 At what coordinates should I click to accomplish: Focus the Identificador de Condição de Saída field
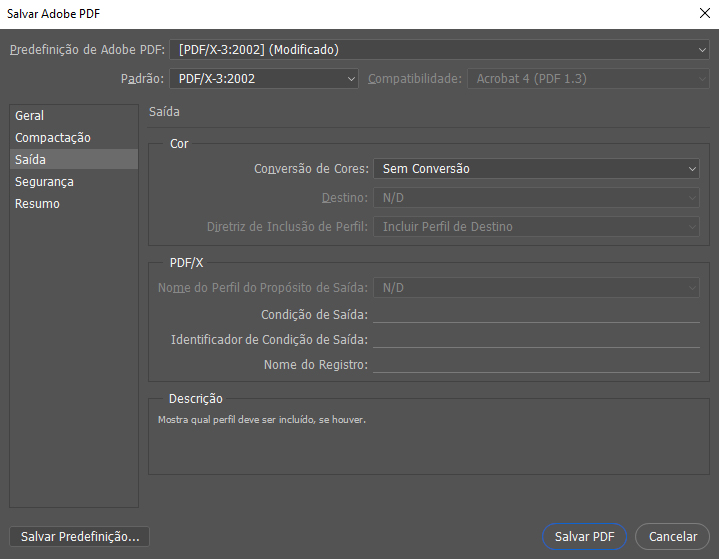tap(536, 340)
